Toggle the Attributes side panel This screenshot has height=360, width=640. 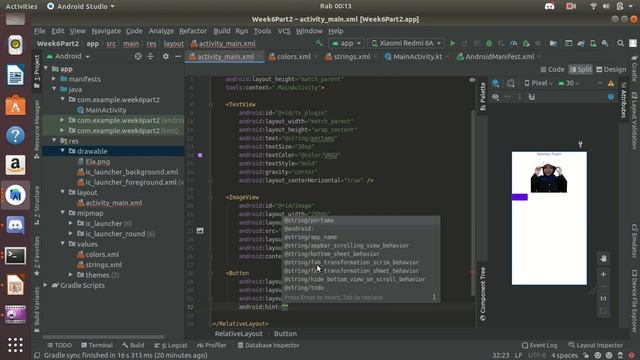[623, 100]
